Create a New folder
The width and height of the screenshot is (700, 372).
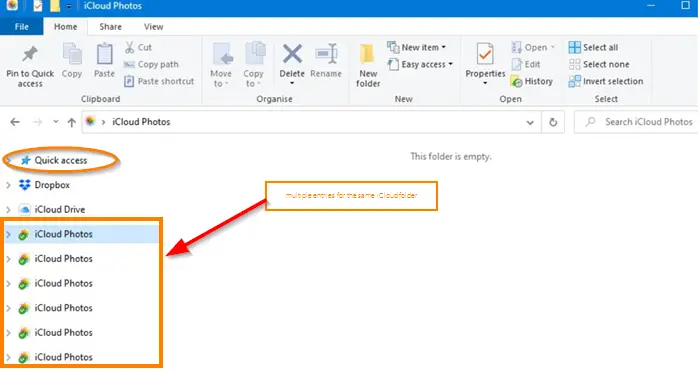pos(368,65)
